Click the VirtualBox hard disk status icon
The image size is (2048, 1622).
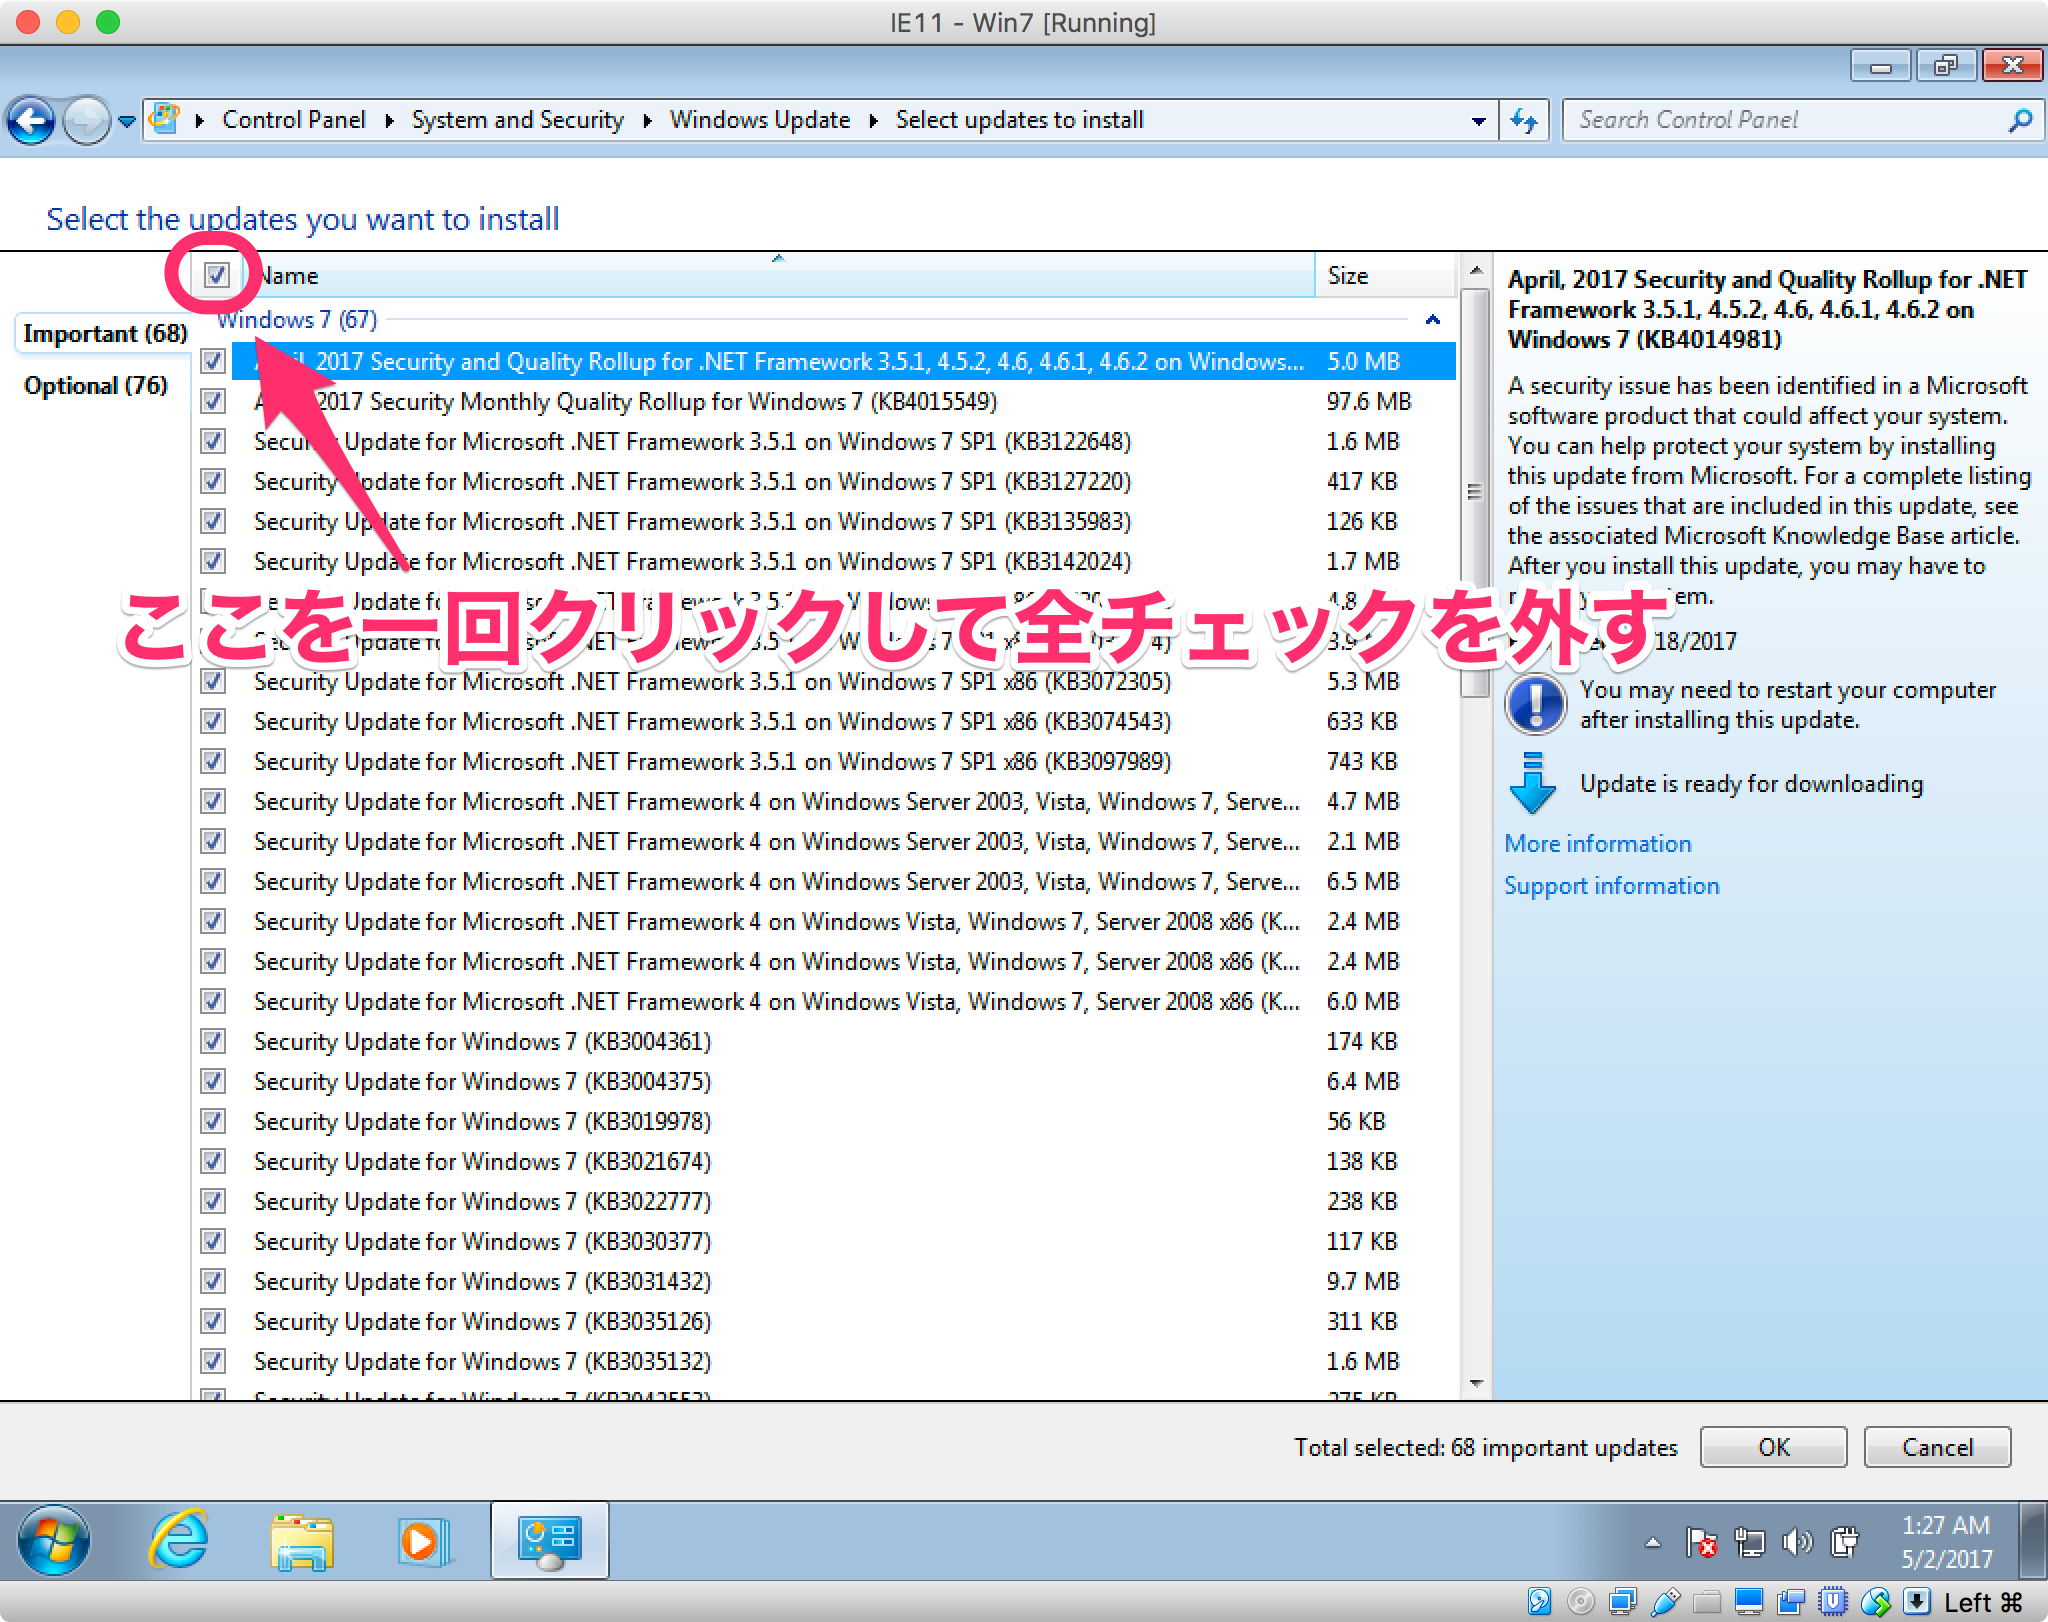(1539, 1602)
